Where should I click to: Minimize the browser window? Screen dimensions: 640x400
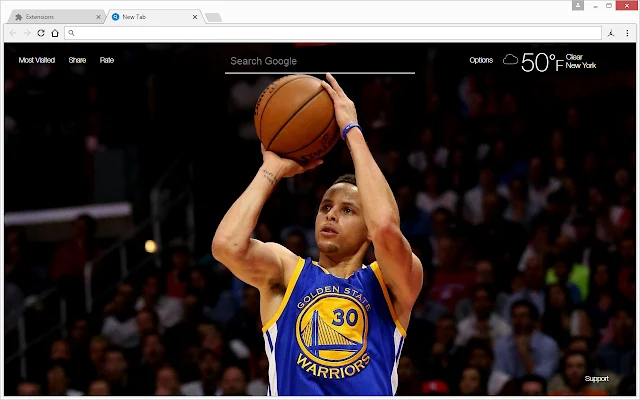coord(596,6)
